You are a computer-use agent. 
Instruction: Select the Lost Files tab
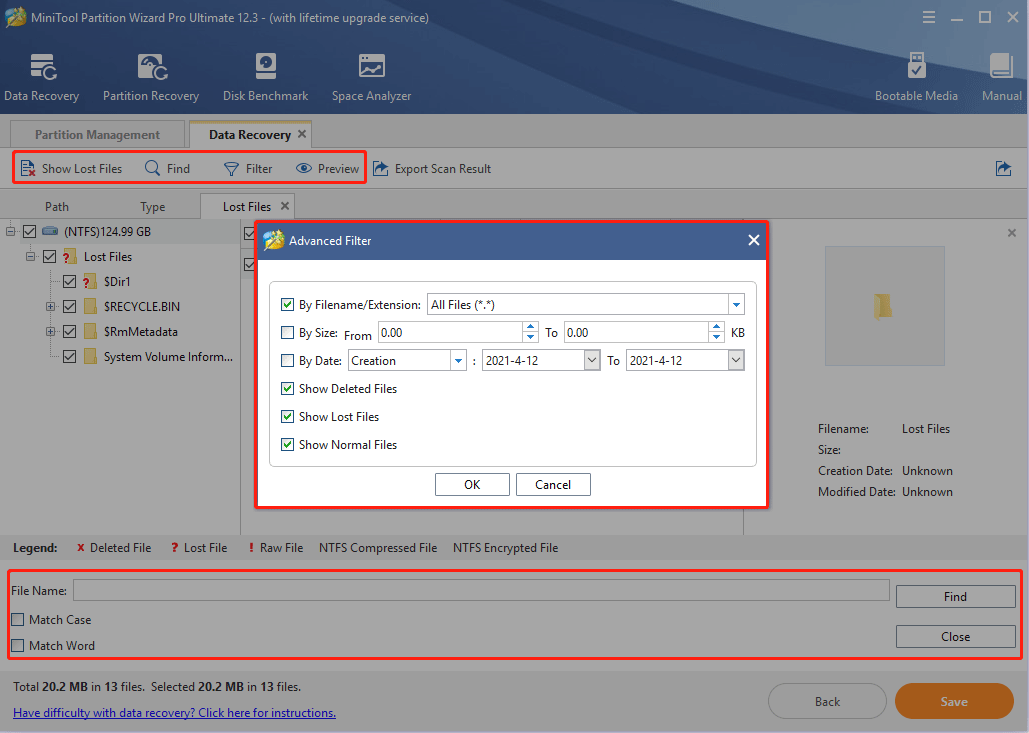[247, 207]
